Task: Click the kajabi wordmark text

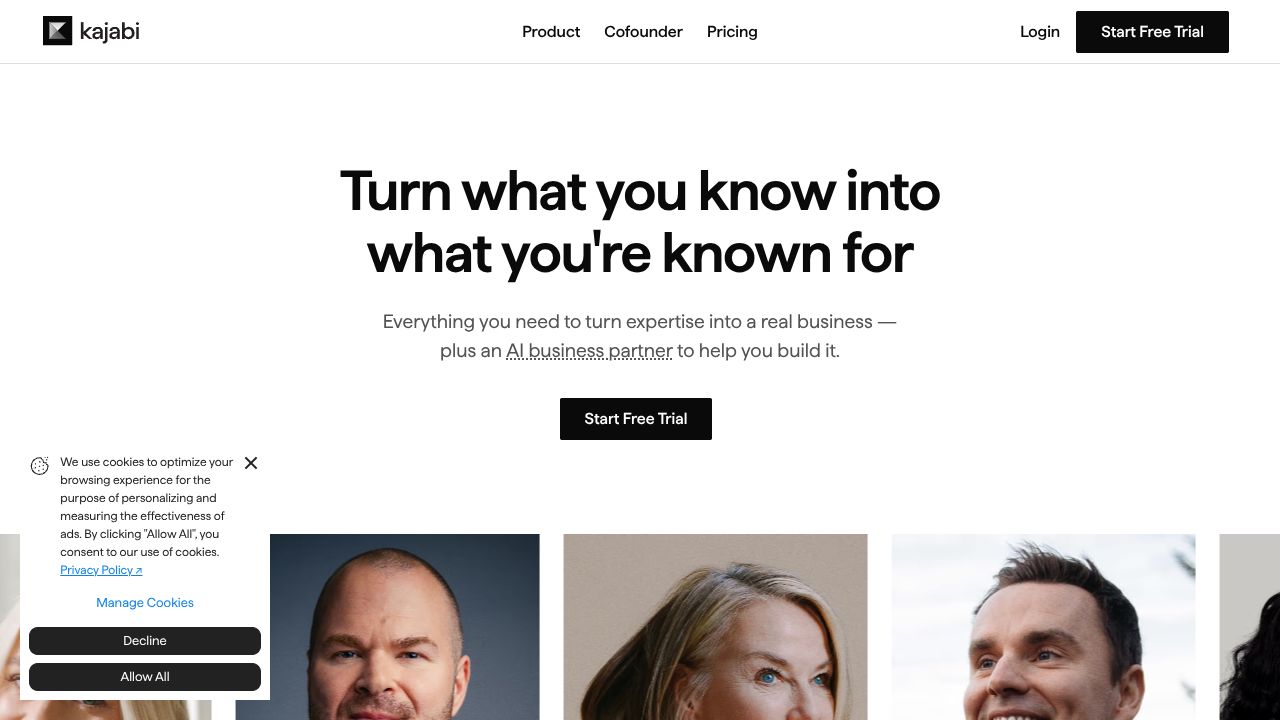Action: (109, 32)
